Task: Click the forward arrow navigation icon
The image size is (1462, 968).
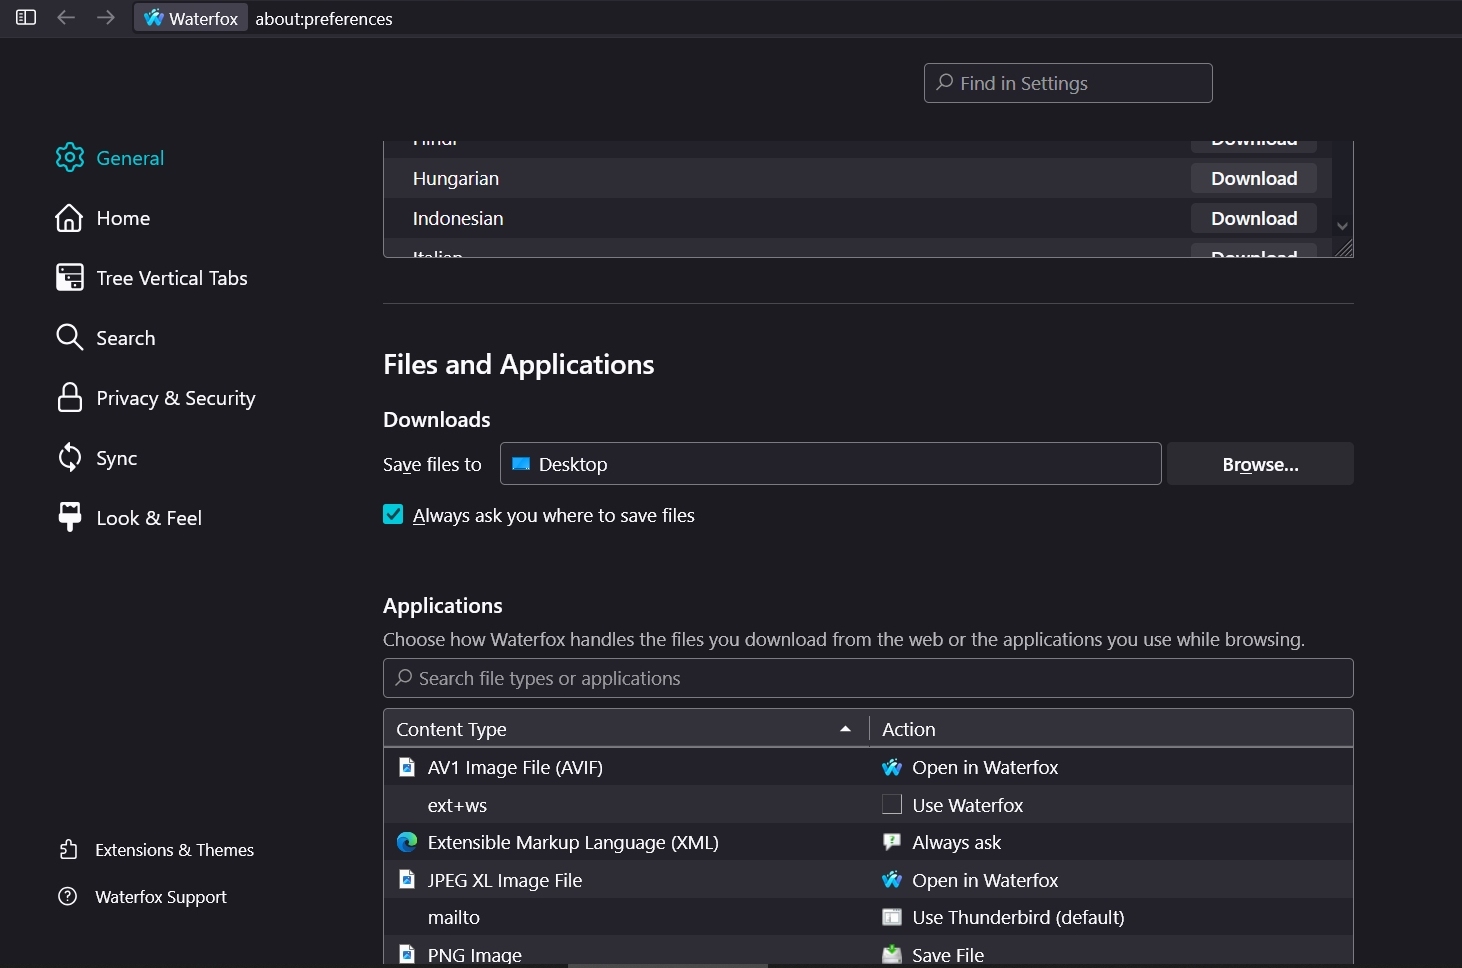Action: point(106,18)
